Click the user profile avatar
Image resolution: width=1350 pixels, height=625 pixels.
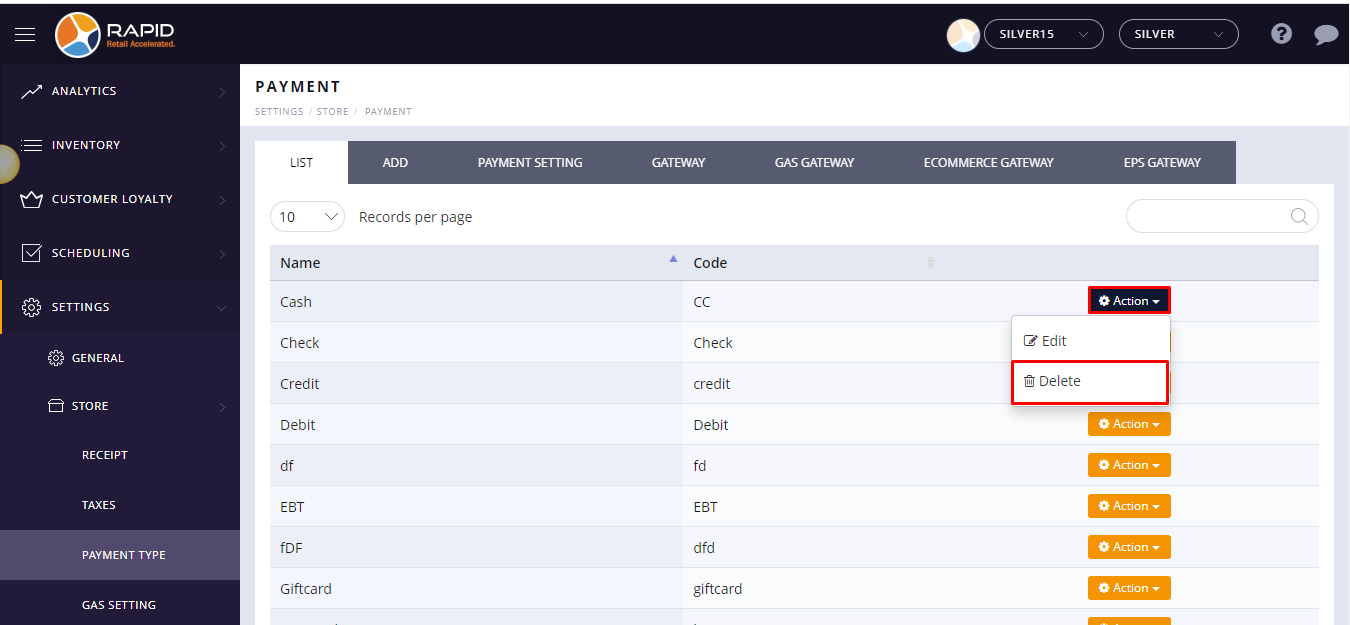click(x=963, y=35)
